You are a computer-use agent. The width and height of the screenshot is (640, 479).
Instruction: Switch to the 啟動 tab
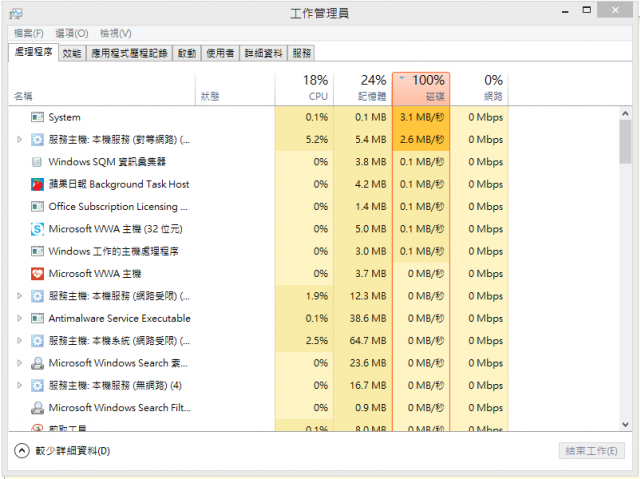coord(187,53)
